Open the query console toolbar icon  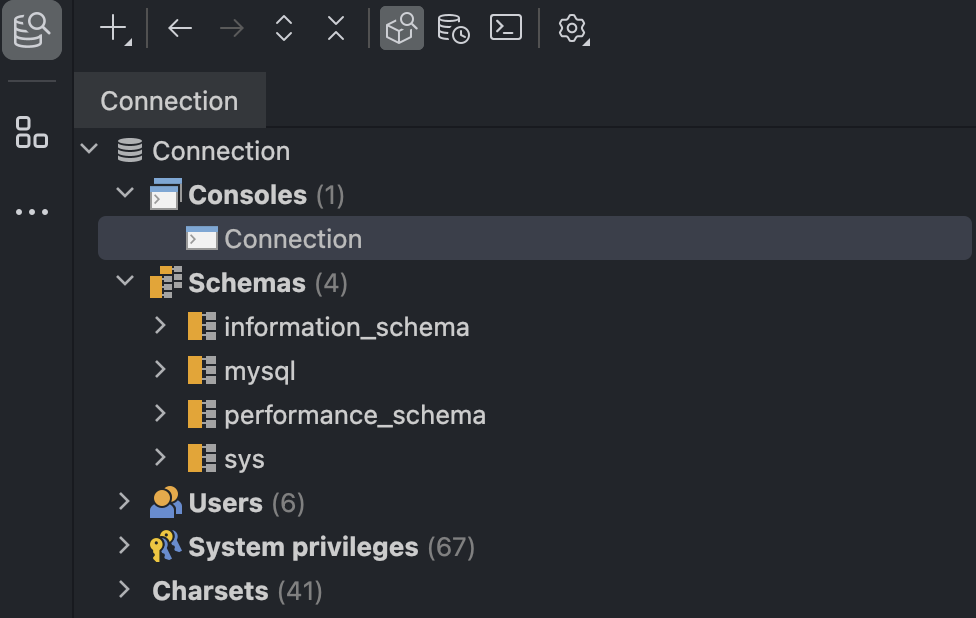[506, 28]
